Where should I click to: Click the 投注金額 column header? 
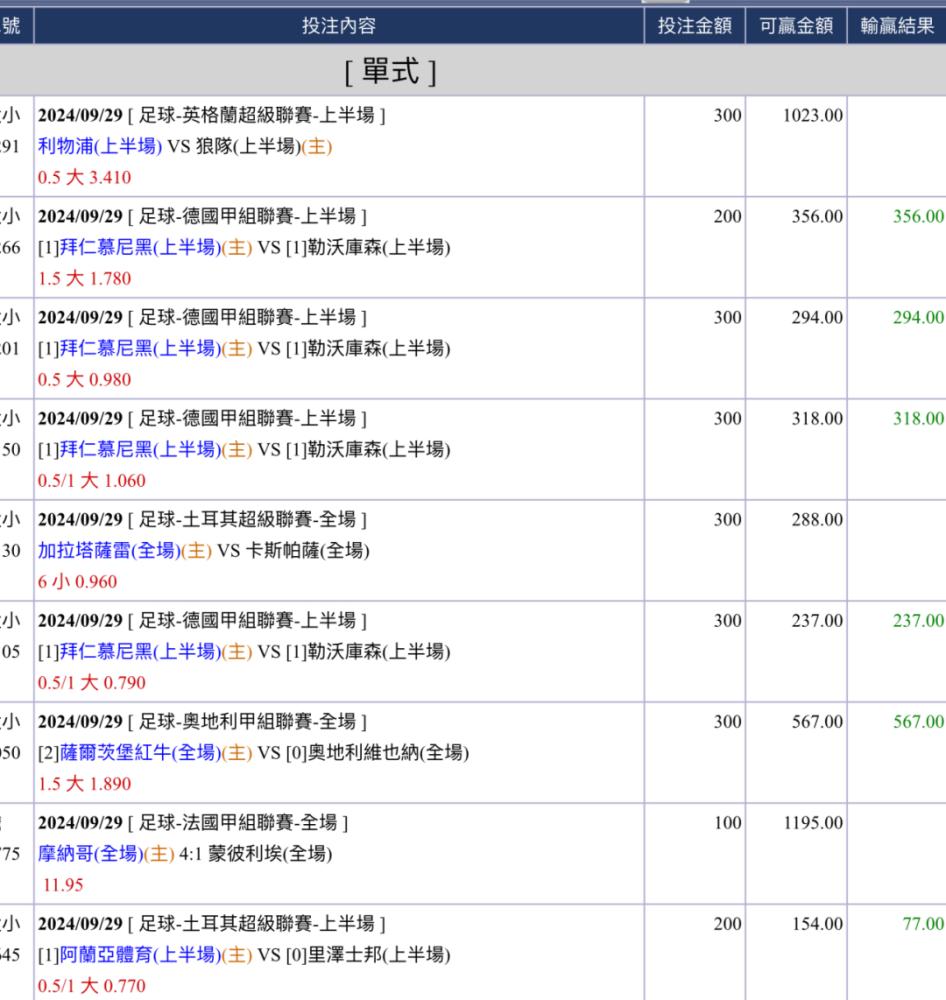pyautogui.click(x=695, y=26)
